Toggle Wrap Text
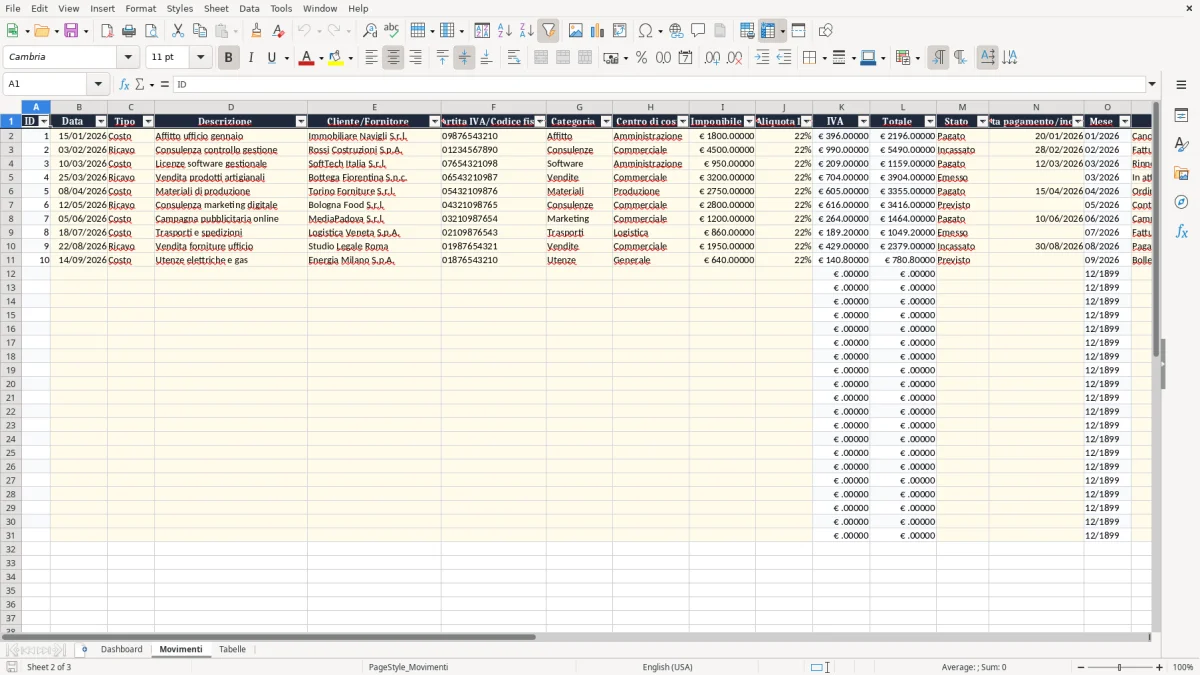 pyautogui.click(x=514, y=58)
